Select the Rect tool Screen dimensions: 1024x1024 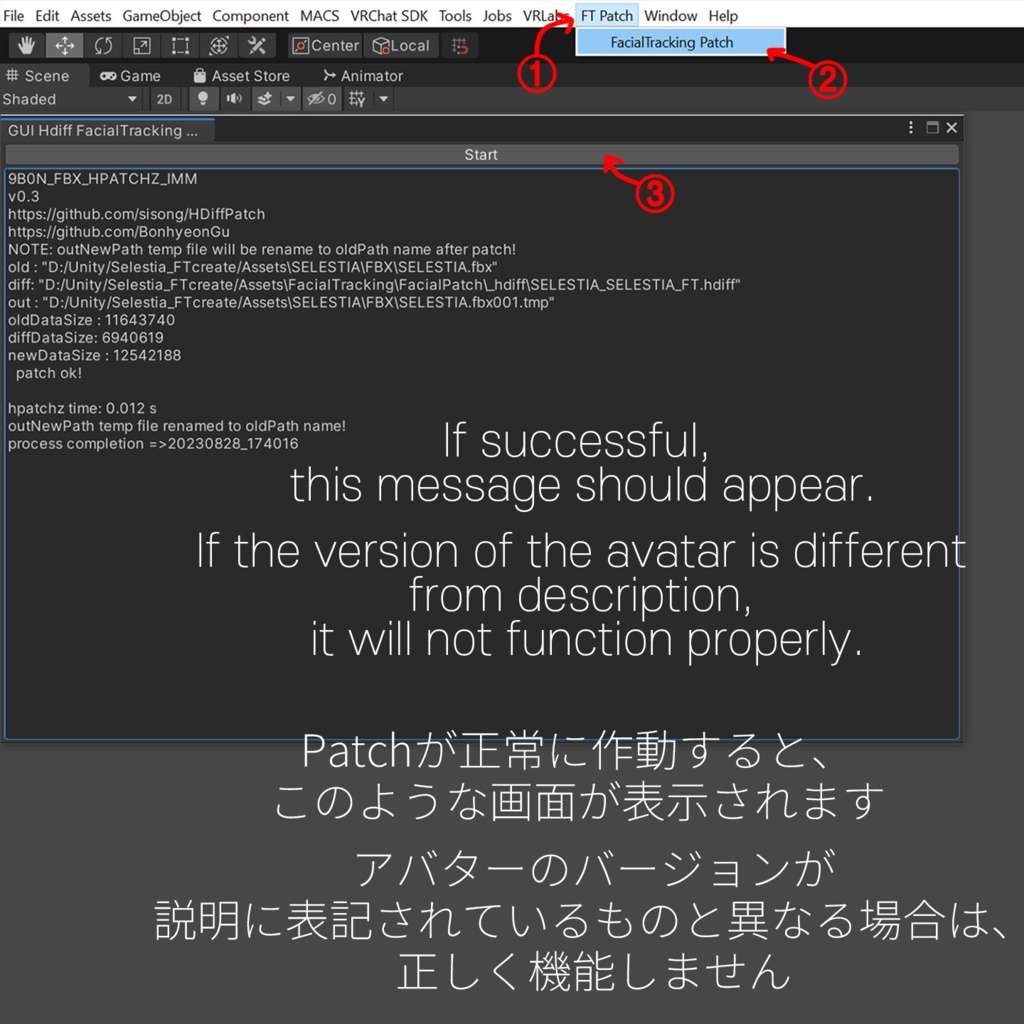click(x=179, y=45)
